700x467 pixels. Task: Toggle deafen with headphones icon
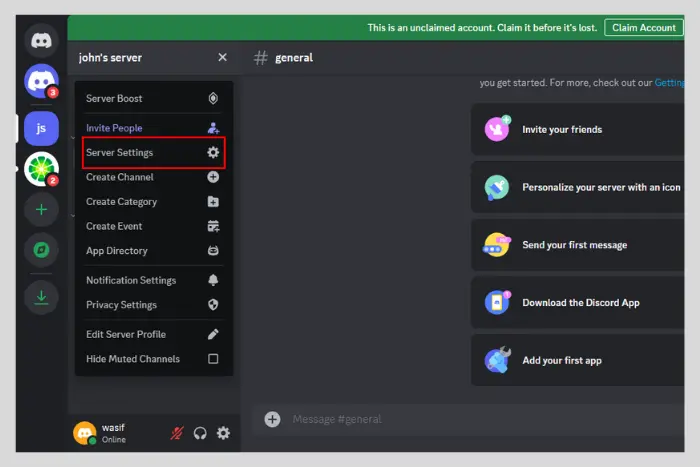pos(200,433)
